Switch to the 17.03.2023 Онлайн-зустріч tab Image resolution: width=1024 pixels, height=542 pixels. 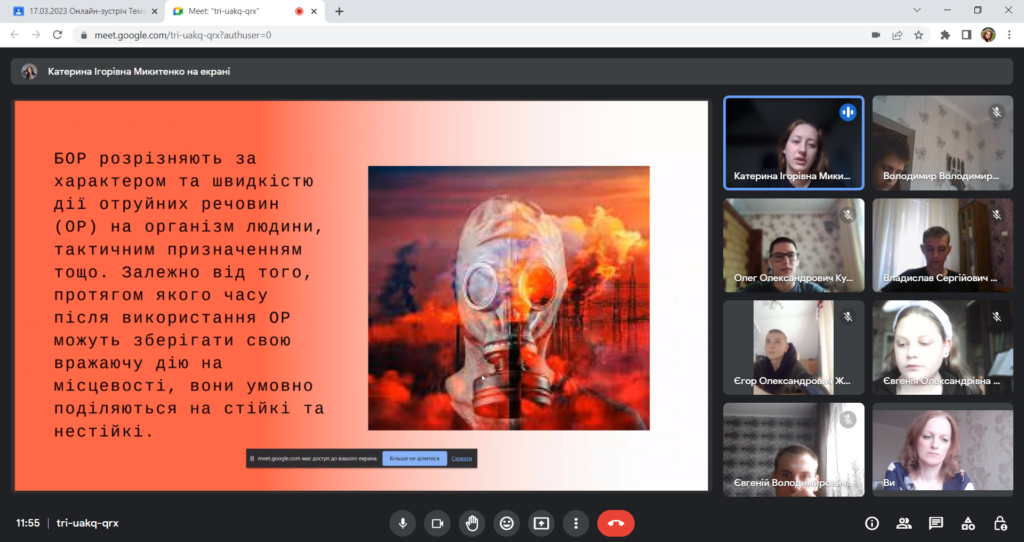coord(80,11)
